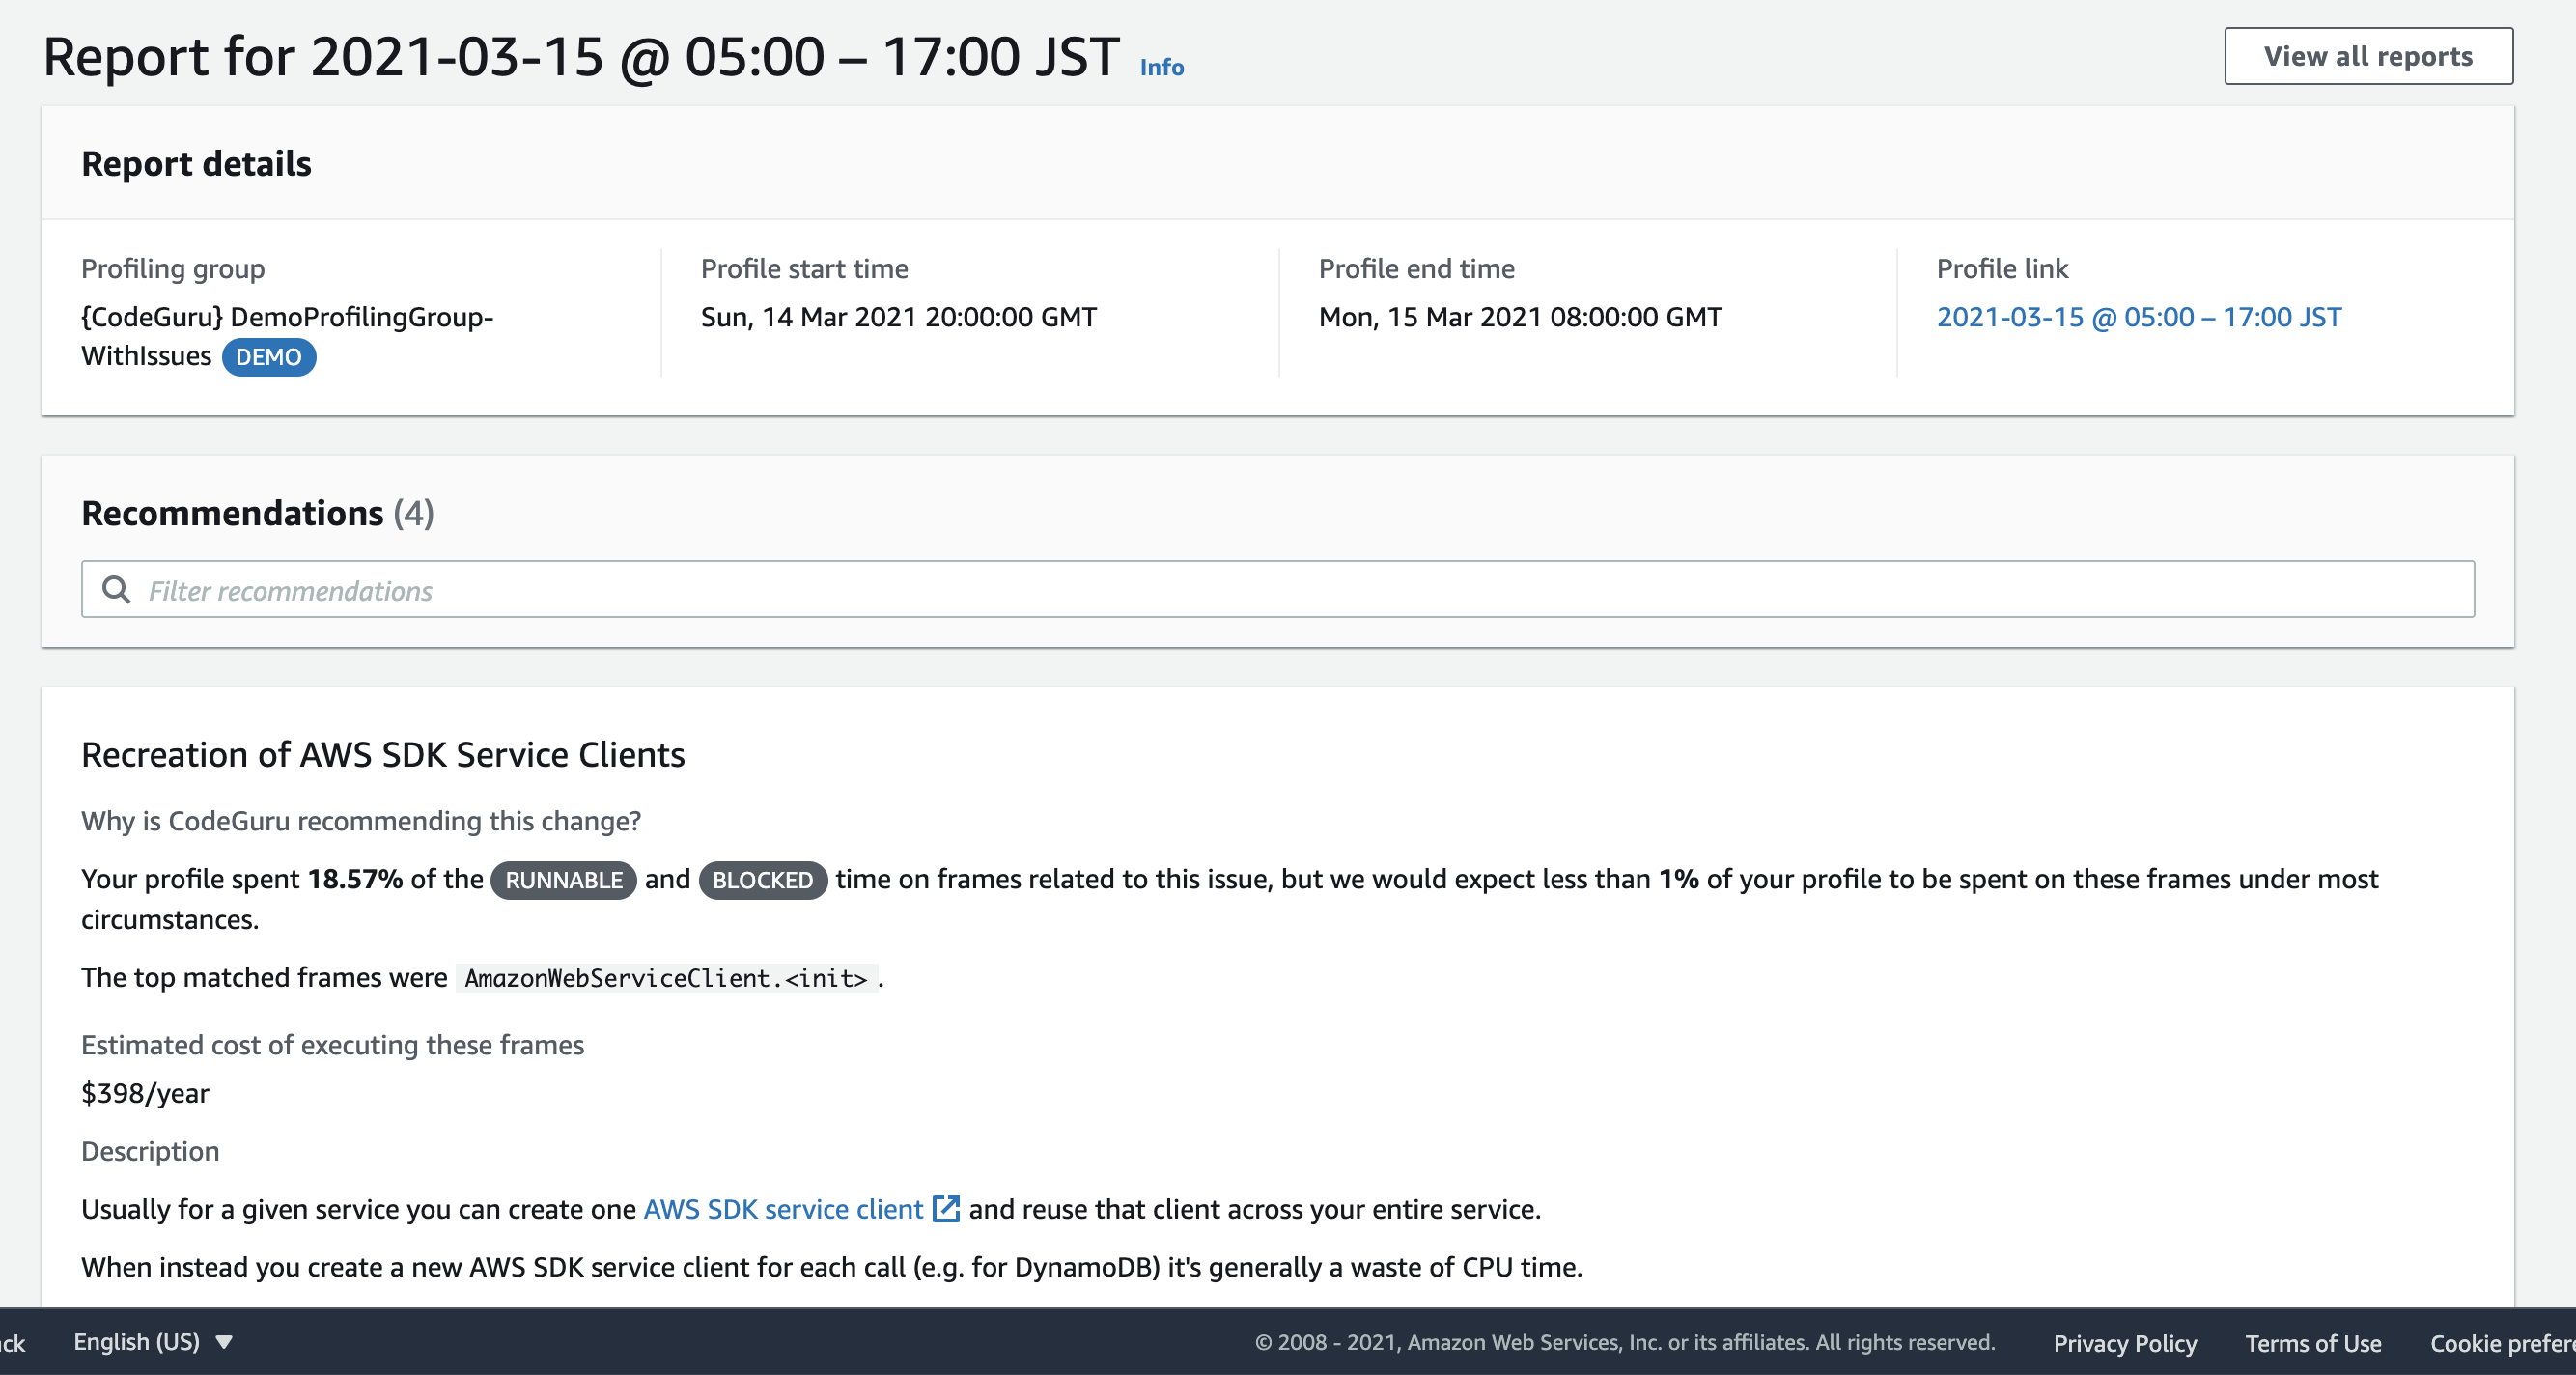
Task: Click the Privacy Policy footer link
Action: (x=2124, y=1343)
